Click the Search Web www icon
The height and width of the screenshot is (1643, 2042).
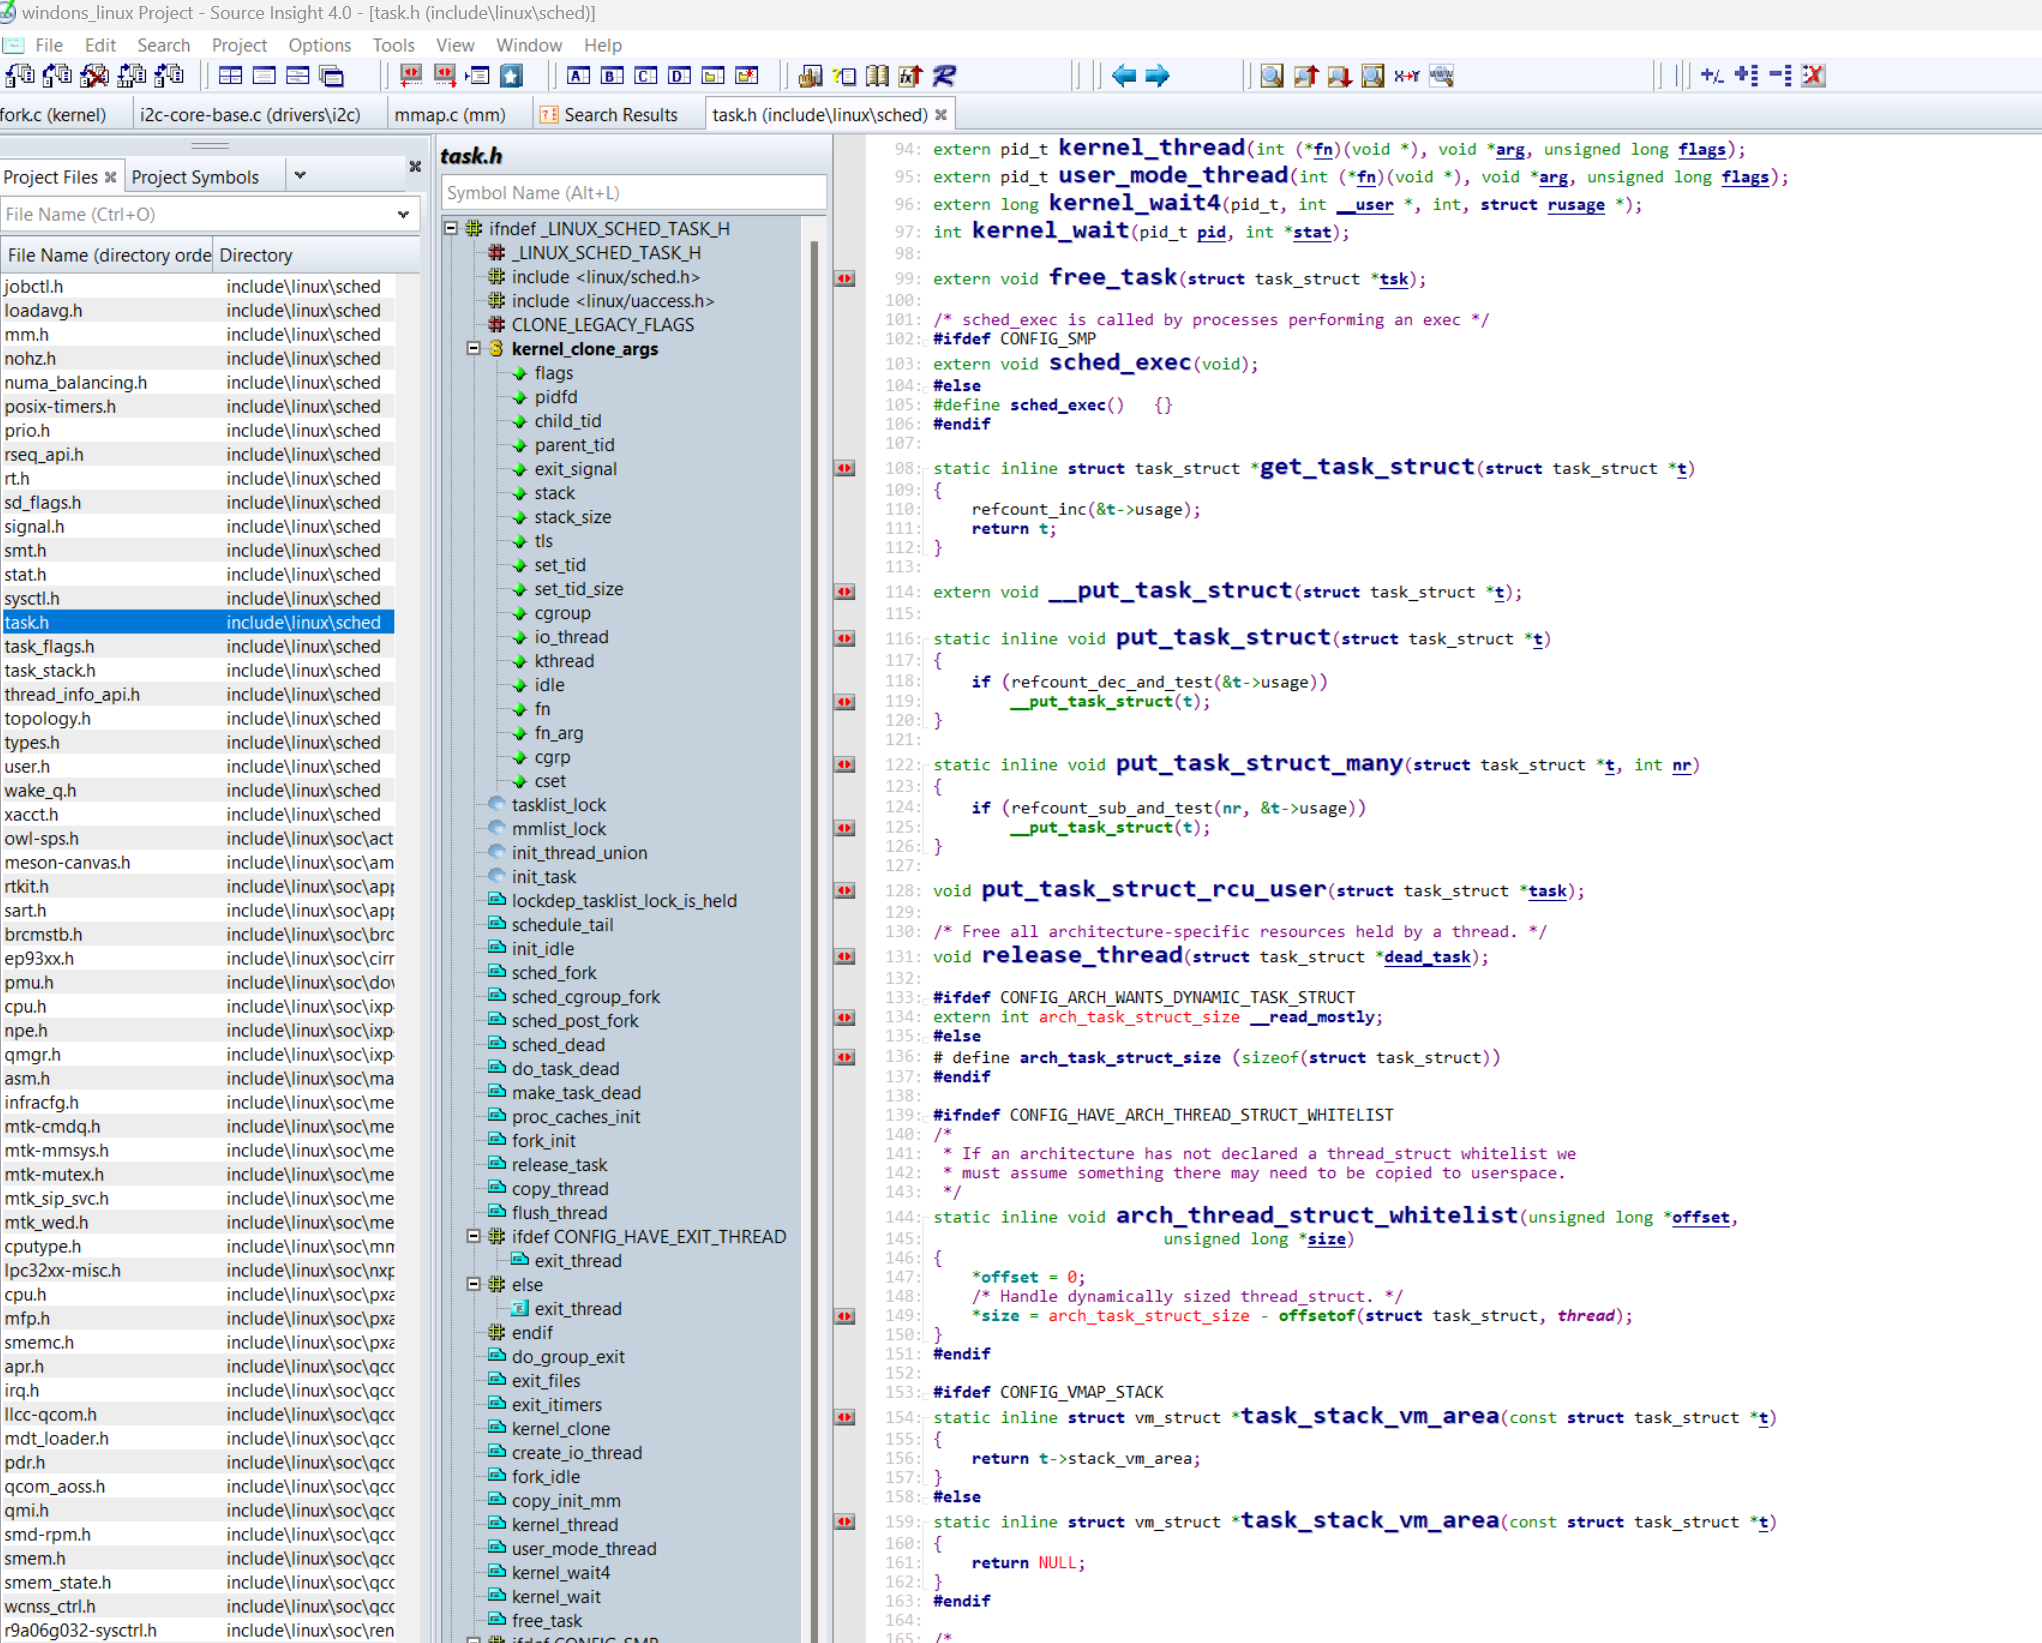(1441, 76)
